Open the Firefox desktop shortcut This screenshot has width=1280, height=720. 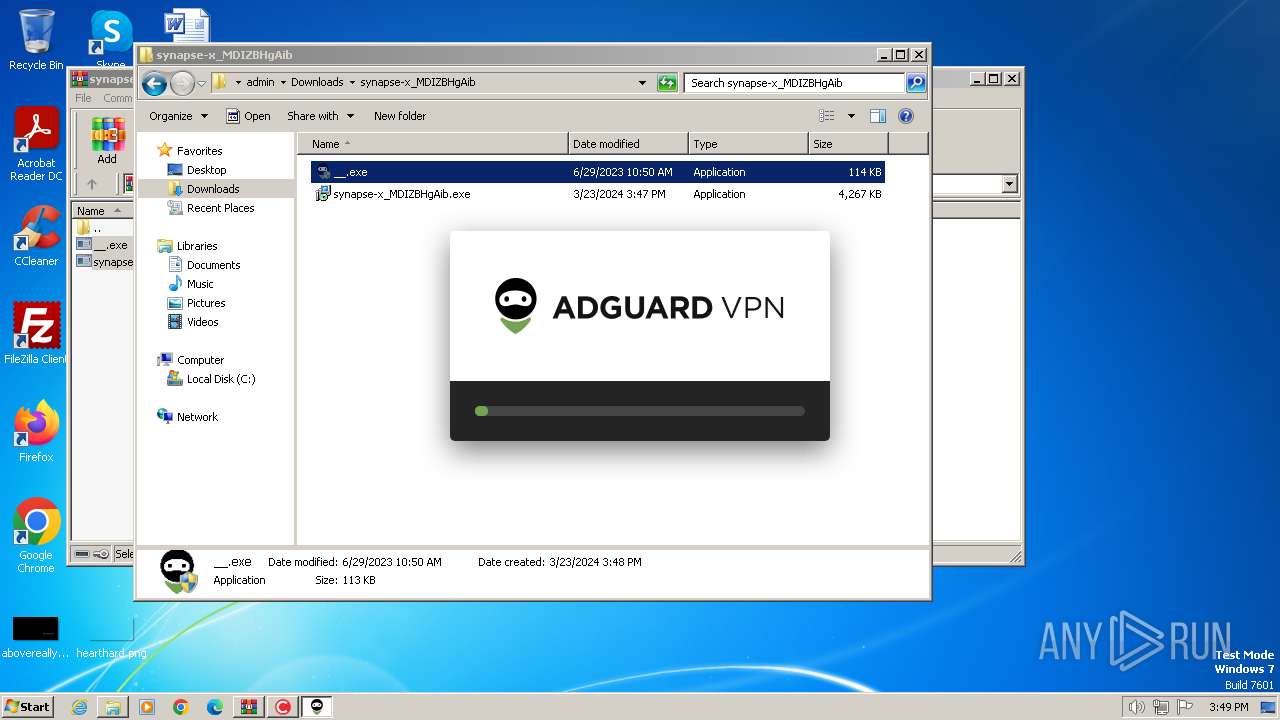(36, 432)
